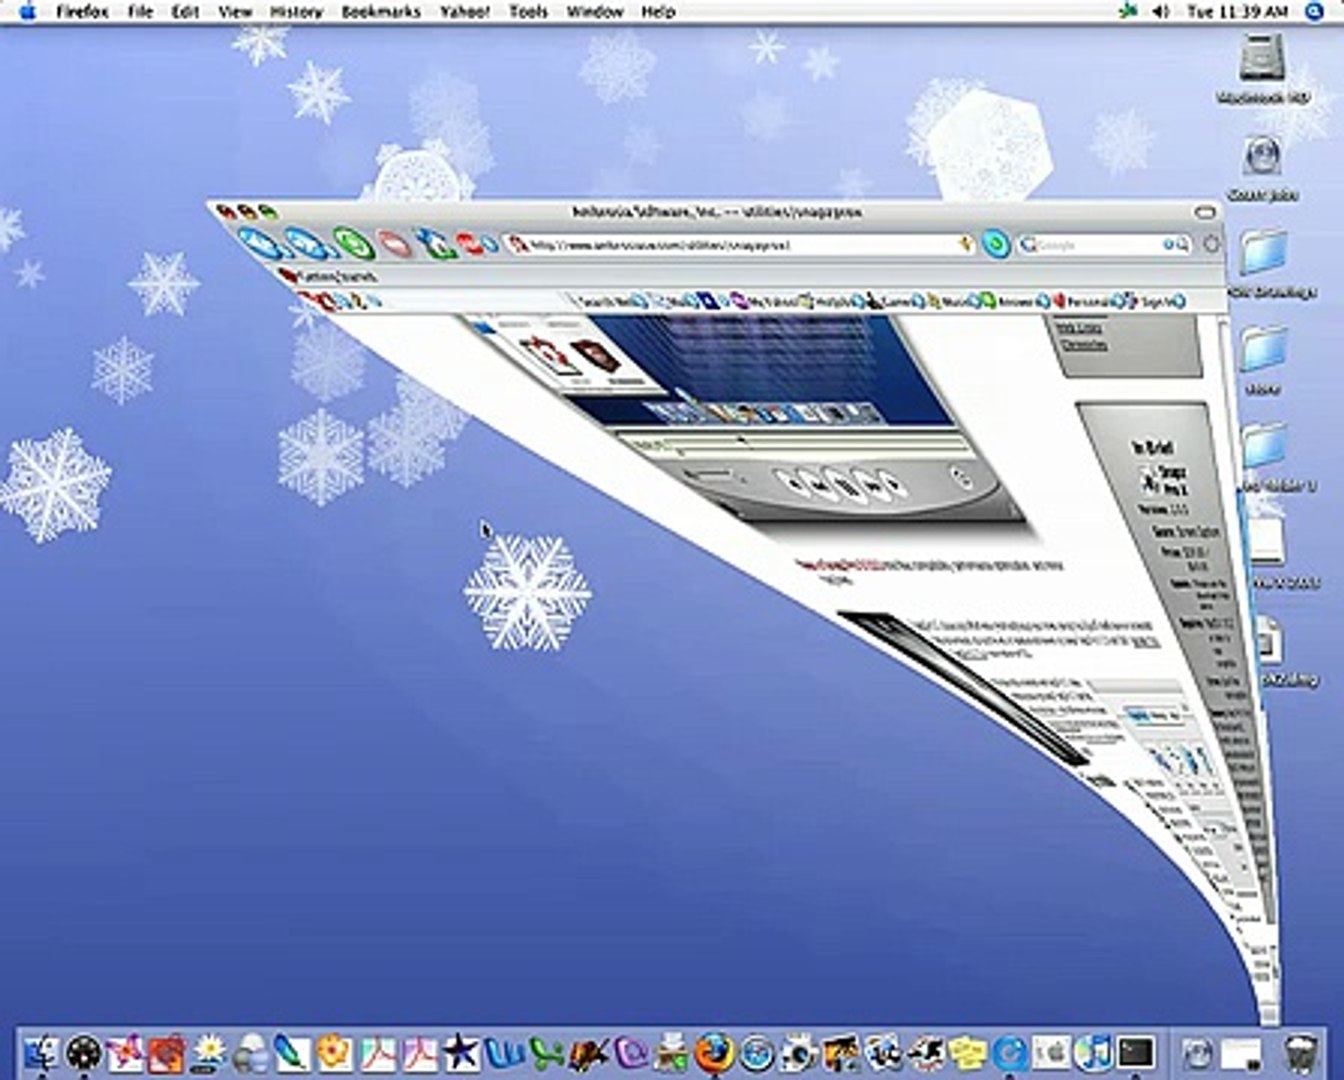Launch iTunes from the Dock
The height and width of the screenshot is (1080, 1344).
(1094, 1053)
